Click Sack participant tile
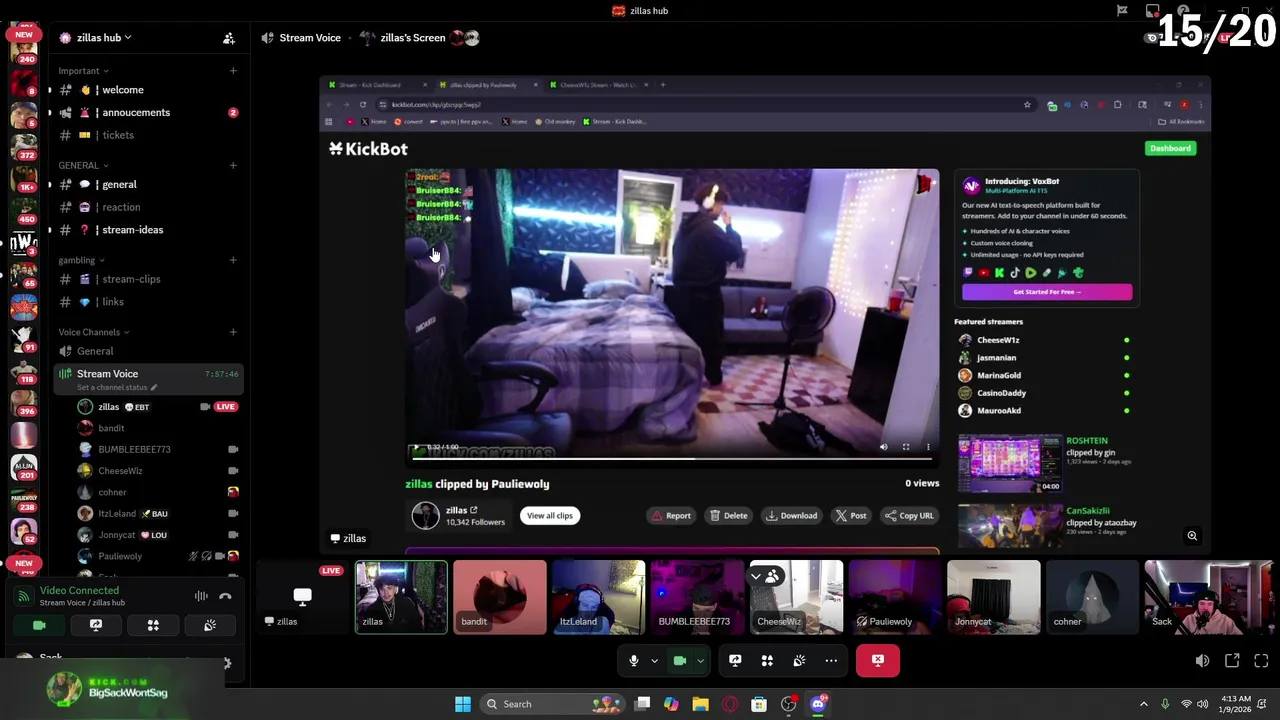 click(1208, 597)
